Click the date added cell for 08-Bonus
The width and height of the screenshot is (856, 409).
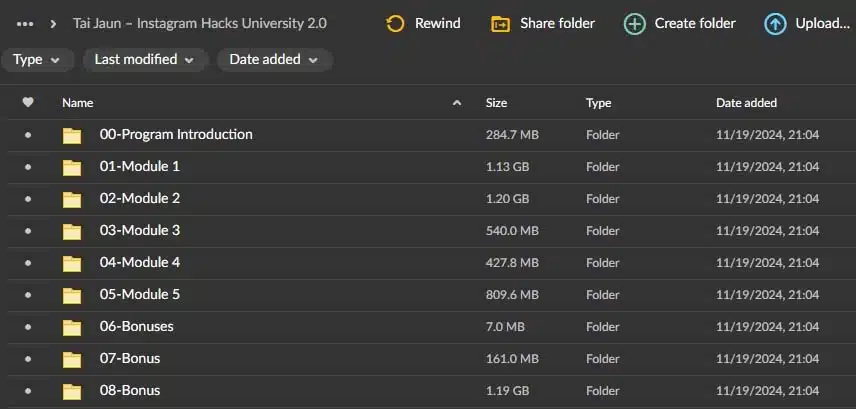[768, 391]
